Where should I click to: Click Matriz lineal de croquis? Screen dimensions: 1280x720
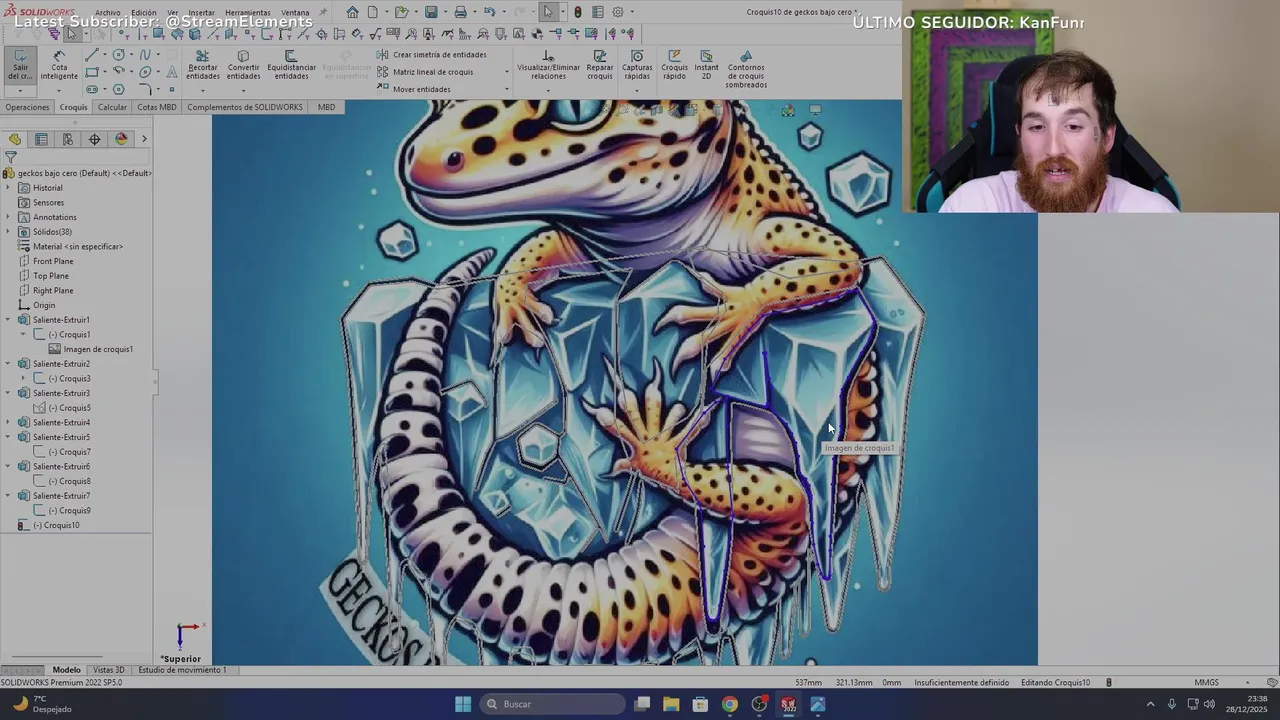[x=425, y=72]
